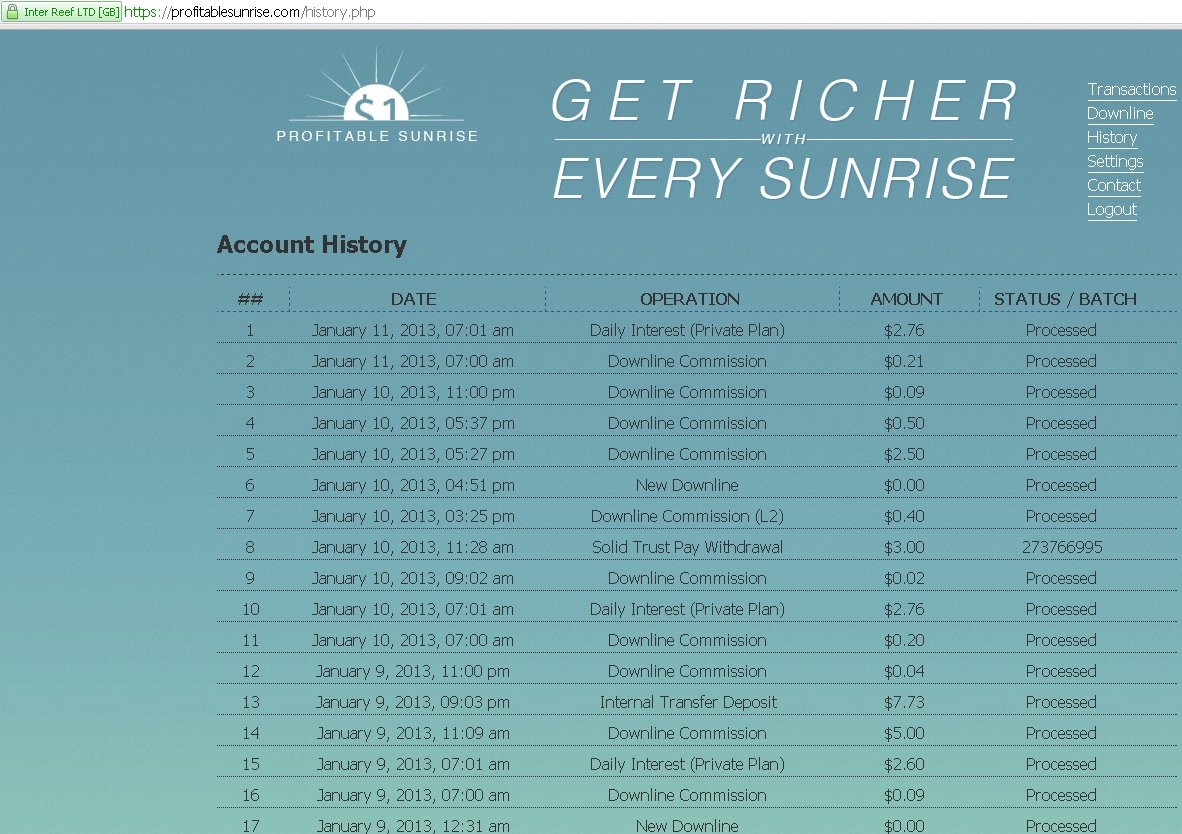The image size is (1182, 834).
Task: Select the date January 10, 2013, 09:02 am
Action: coord(412,578)
